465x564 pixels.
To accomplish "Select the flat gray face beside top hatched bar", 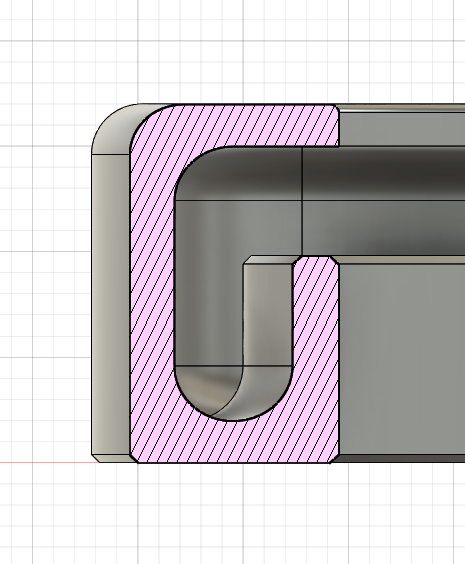I will 402,129.
